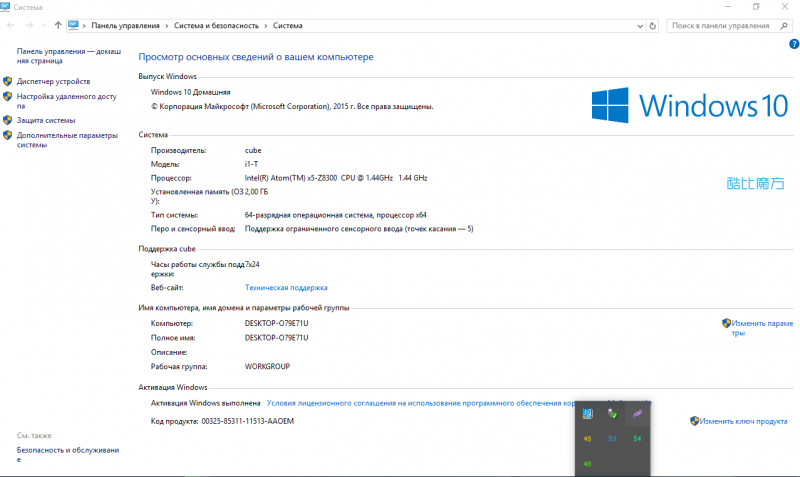Expand chevron before 'Панель управления' breadcrumb
Screen dimensions: 800x477
click(x=84, y=26)
